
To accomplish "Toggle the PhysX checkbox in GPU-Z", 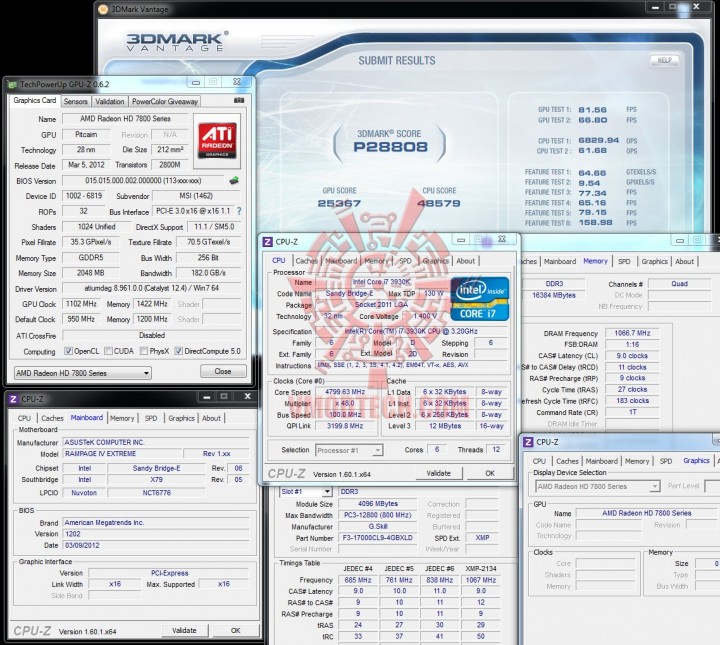I will (144, 351).
